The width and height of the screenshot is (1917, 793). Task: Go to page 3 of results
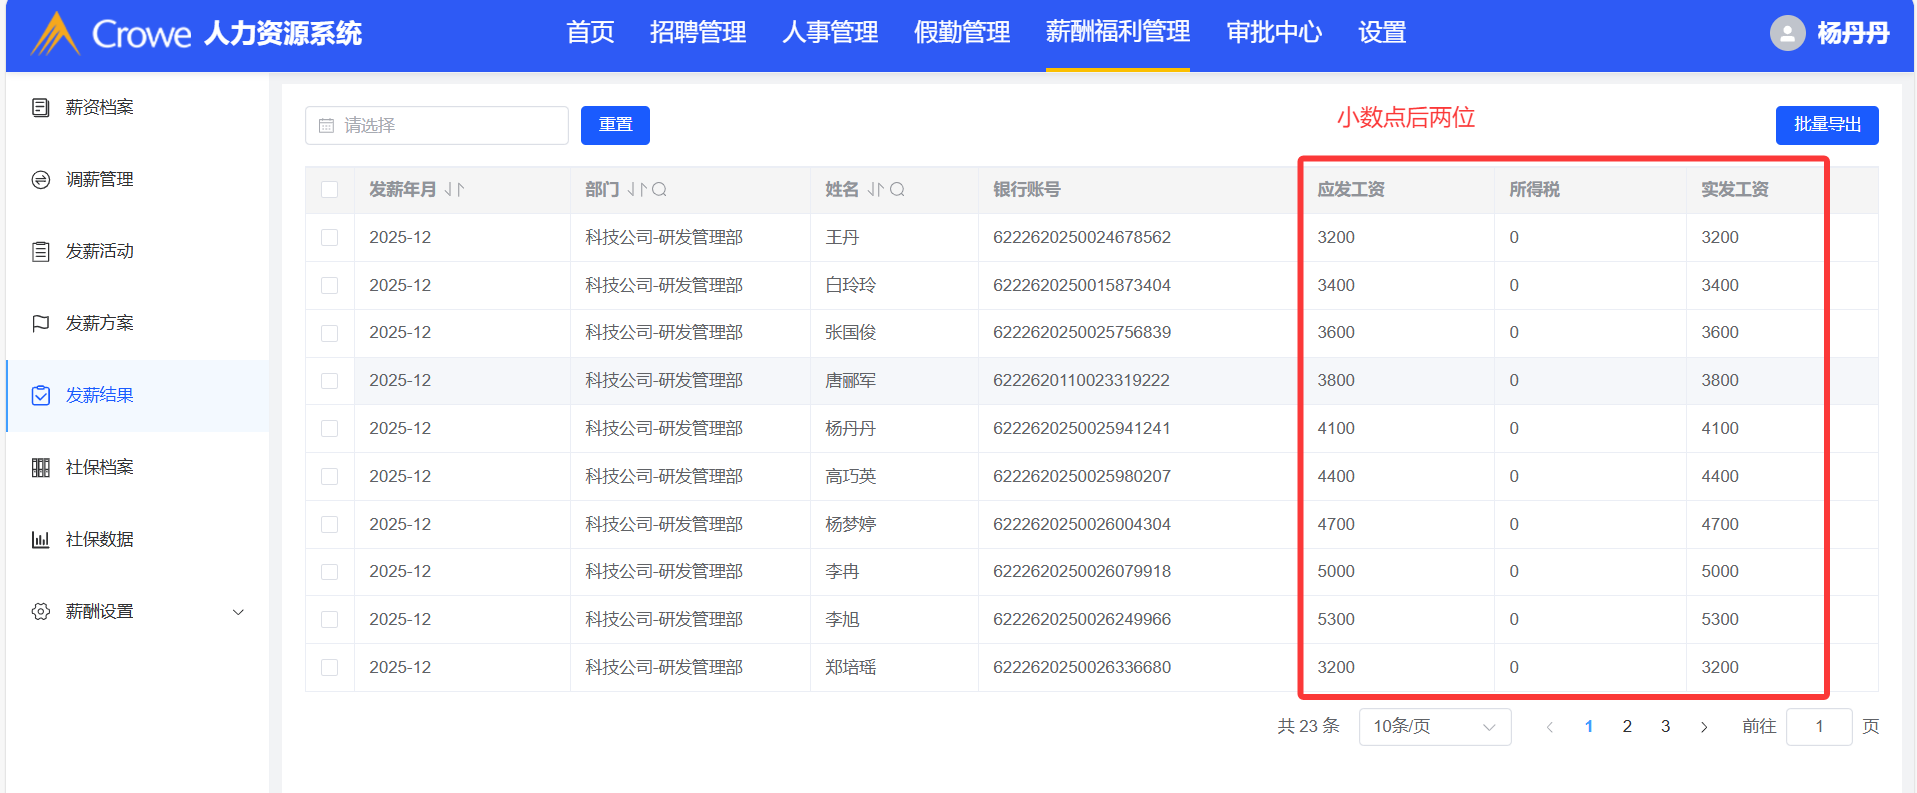point(1665,727)
